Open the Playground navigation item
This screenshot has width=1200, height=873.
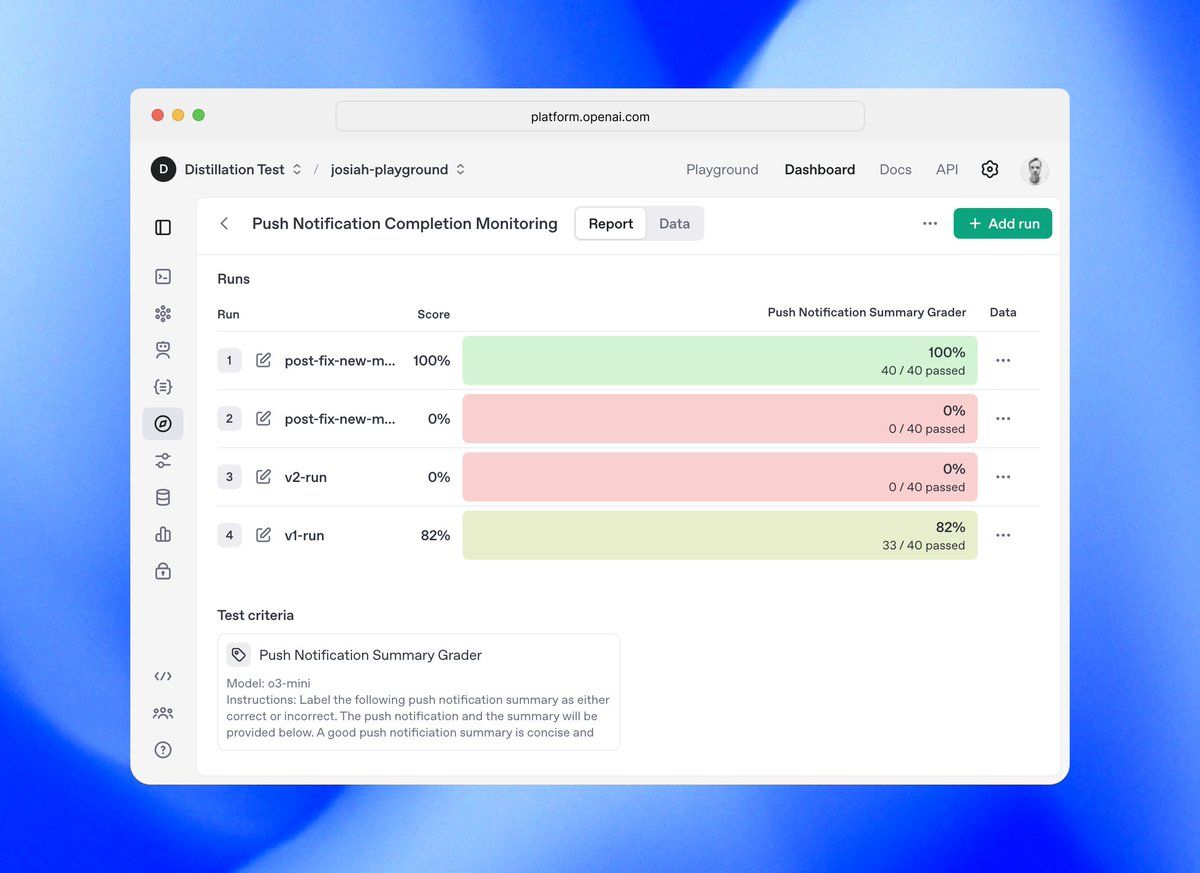click(722, 170)
